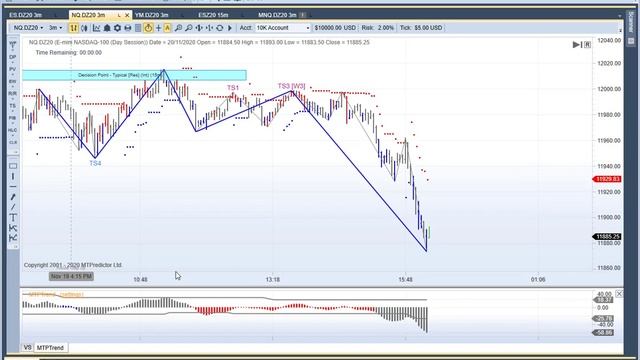
Task: Select the PV tool in left sidebar
Action: 13,70
